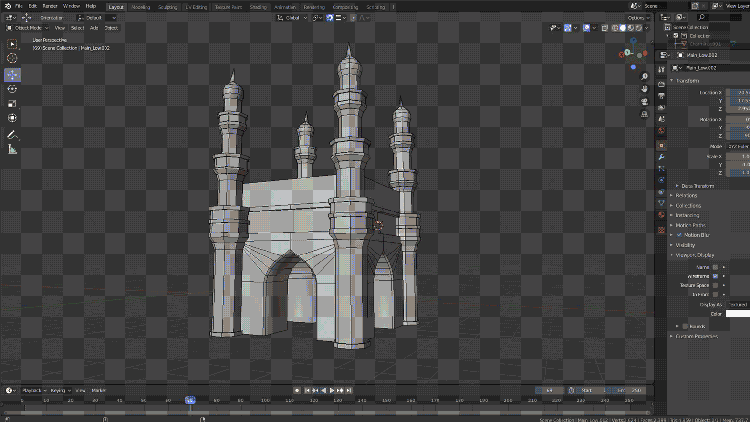Select the Cursor tool in the left toolbar
Image resolution: width=750 pixels, height=422 pixels.
(x=12, y=59)
